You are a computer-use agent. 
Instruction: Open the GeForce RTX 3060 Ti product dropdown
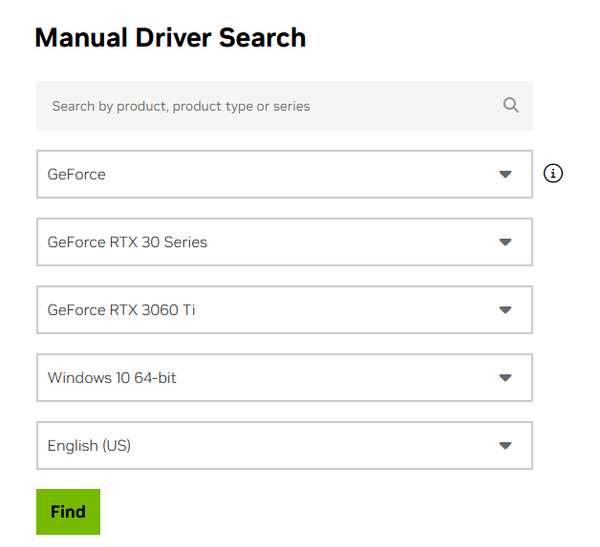(x=284, y=310)
